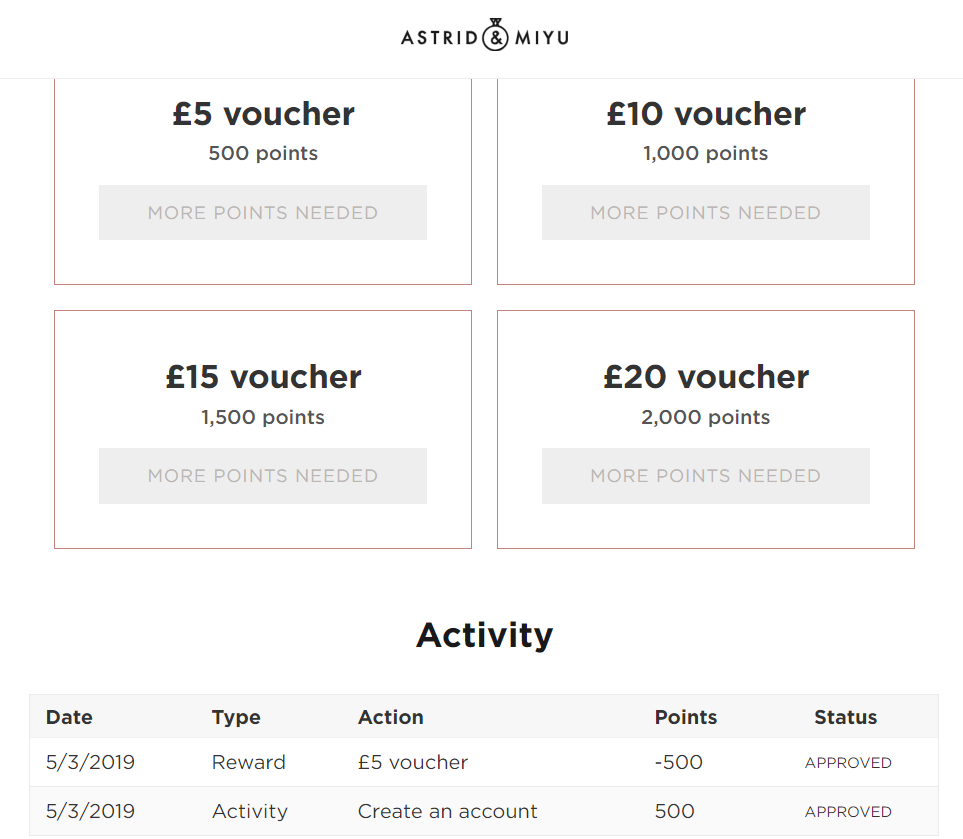Click More Points Needed under £15 voucher

[x=263, y=476]
